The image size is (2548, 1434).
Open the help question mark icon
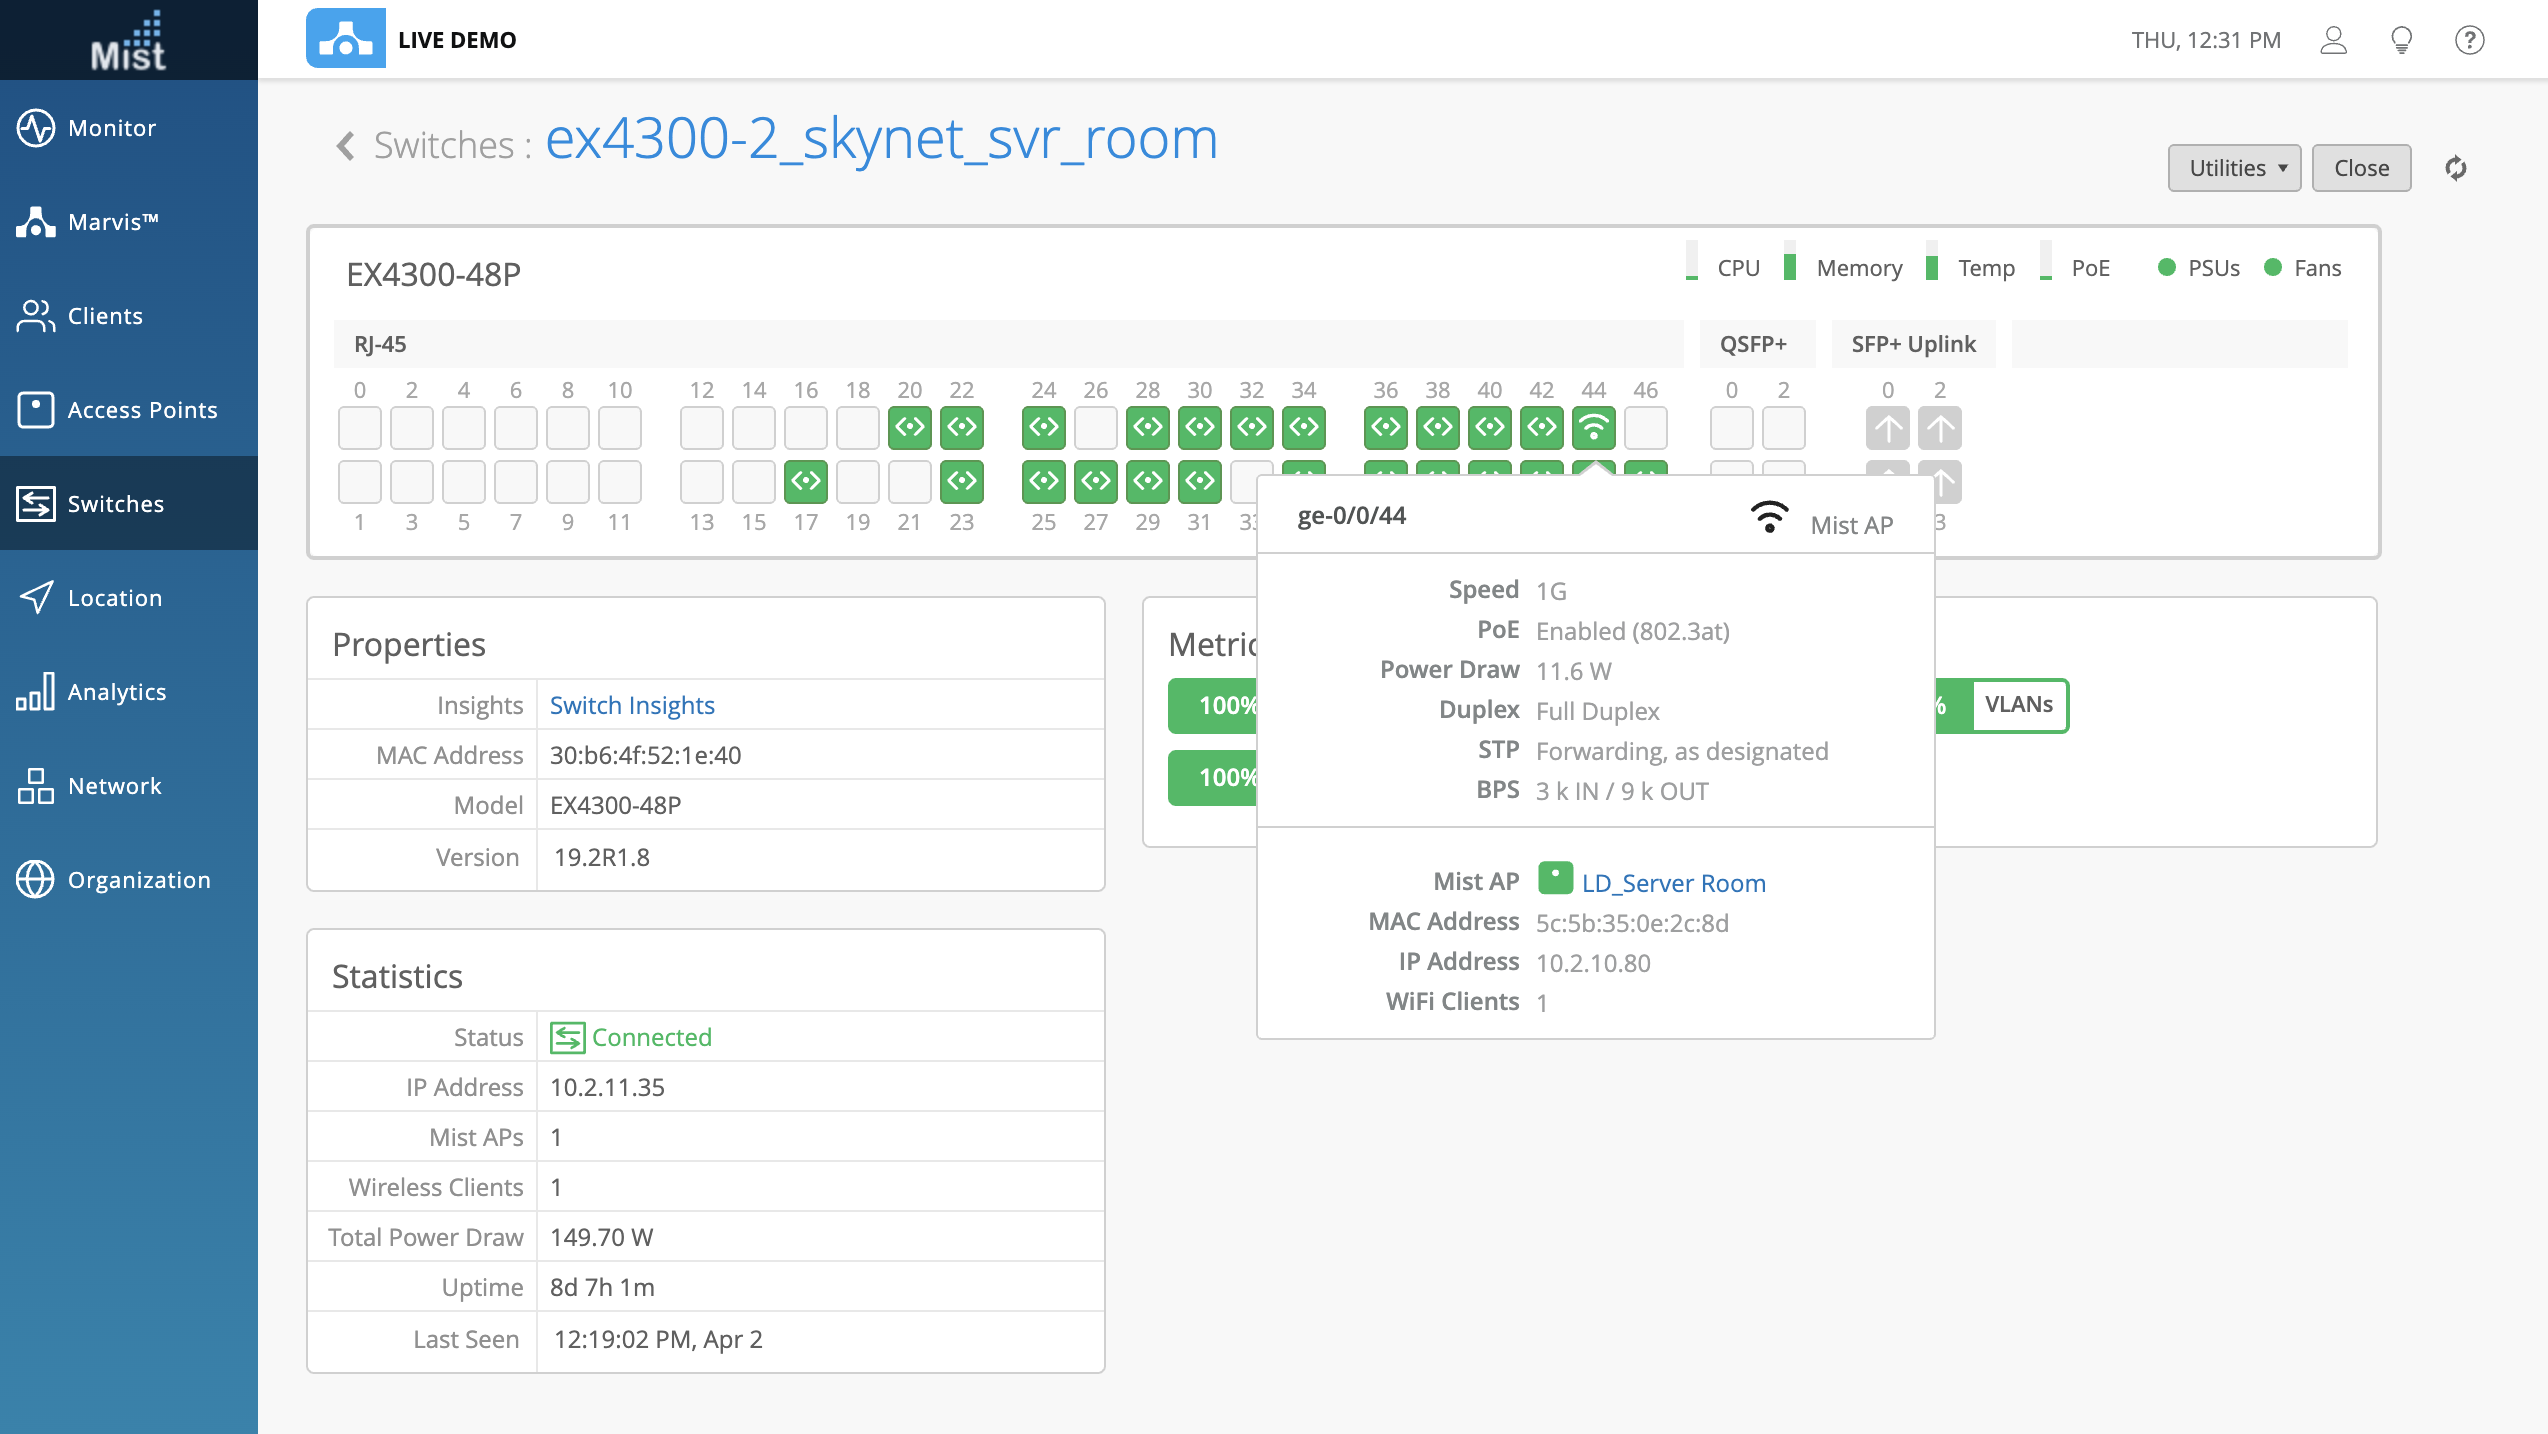(2469, 40)
